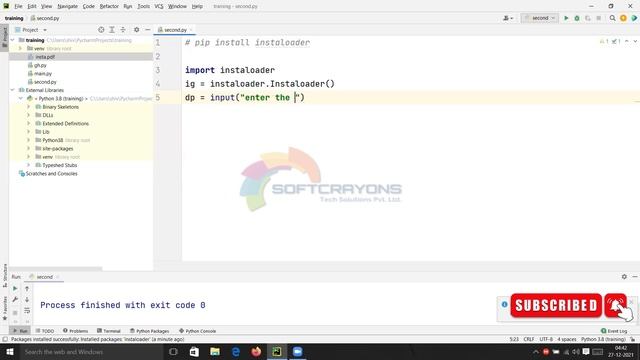The width and height of the screenshot is (640, 360).
Task: Select second.py in the project tree
Action: pyautogui.click(x=45, y=82)
